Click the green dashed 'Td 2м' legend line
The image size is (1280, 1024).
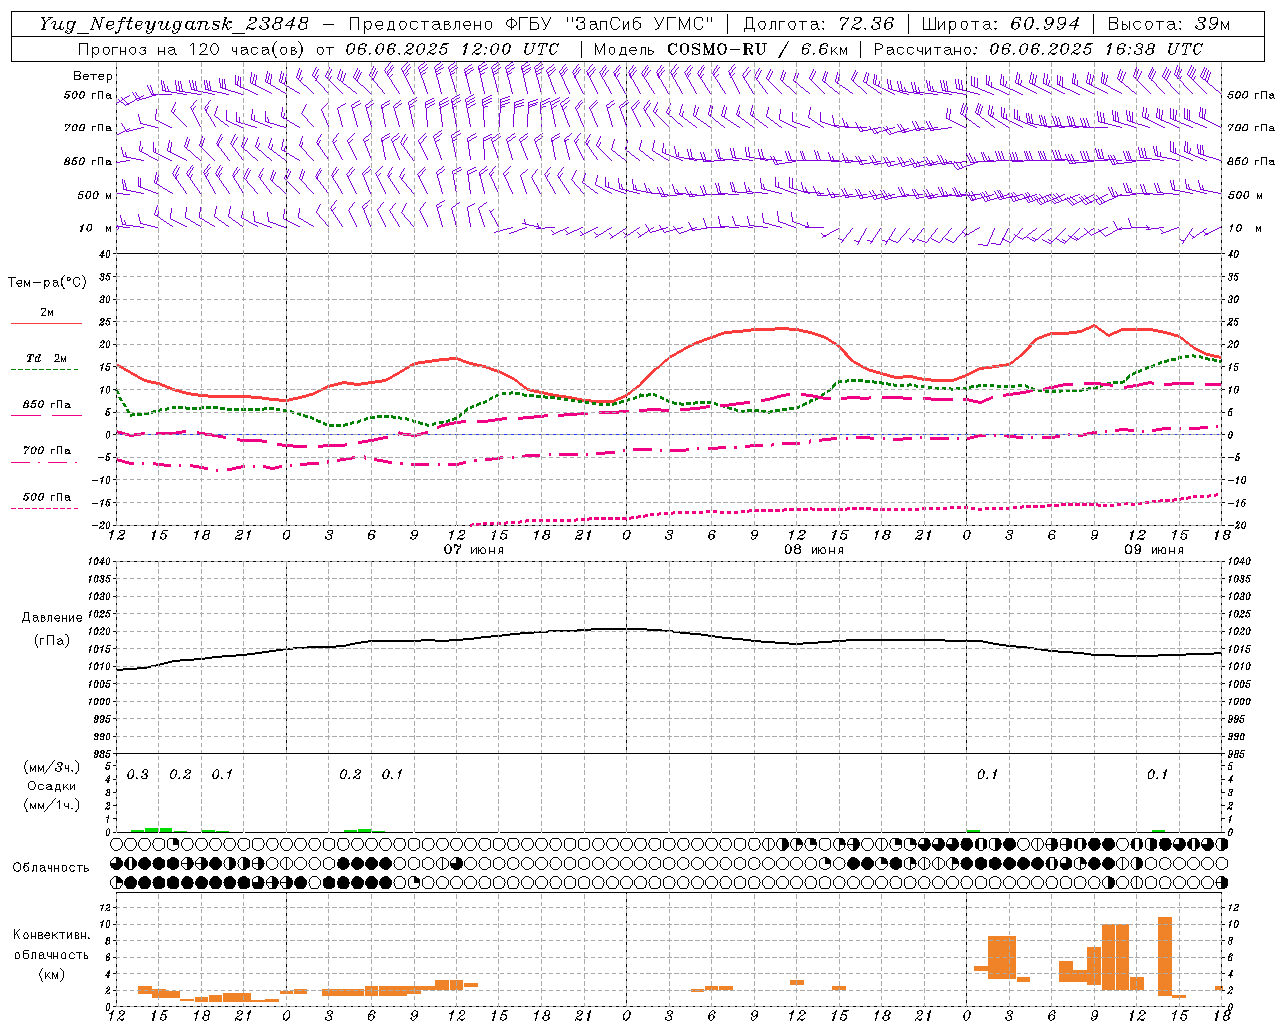[46, 370]
